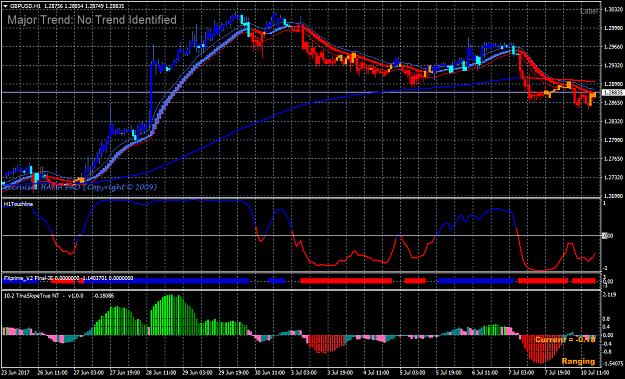
Task: Click the '4 Jul 11:00' time axis label
Action: pos(377,373)
